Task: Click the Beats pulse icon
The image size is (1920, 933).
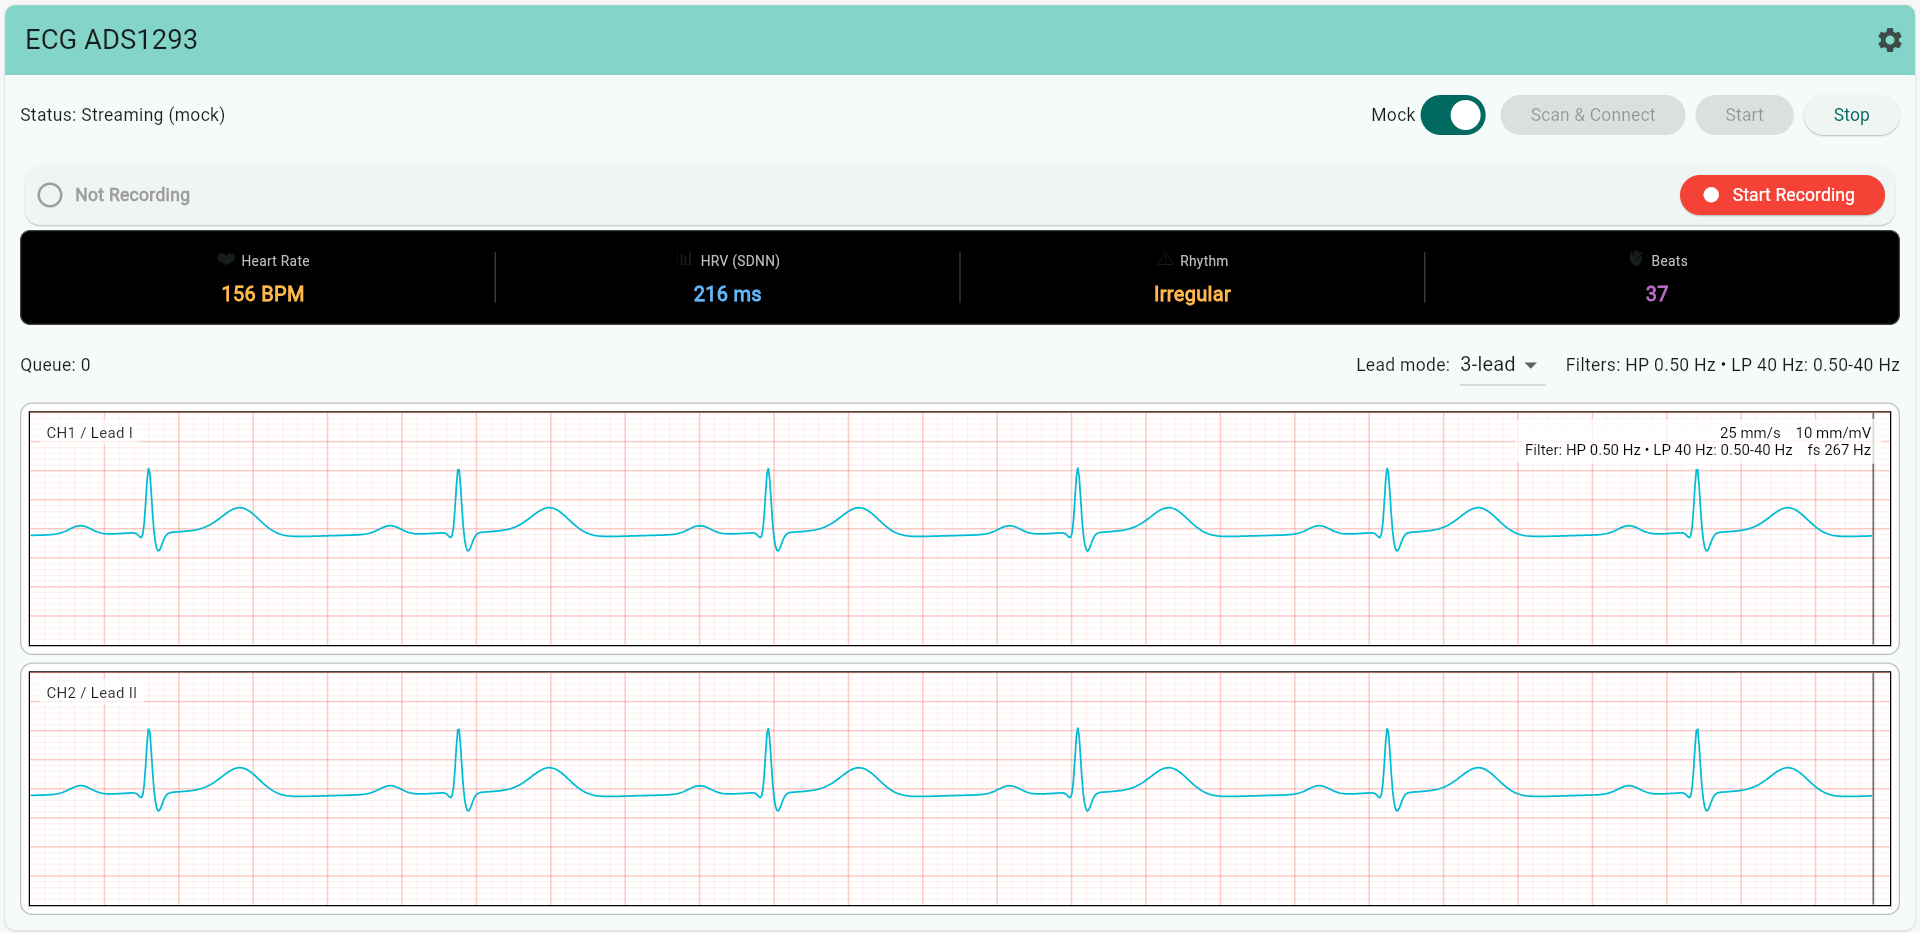Action: click(x=1634, y=260)
